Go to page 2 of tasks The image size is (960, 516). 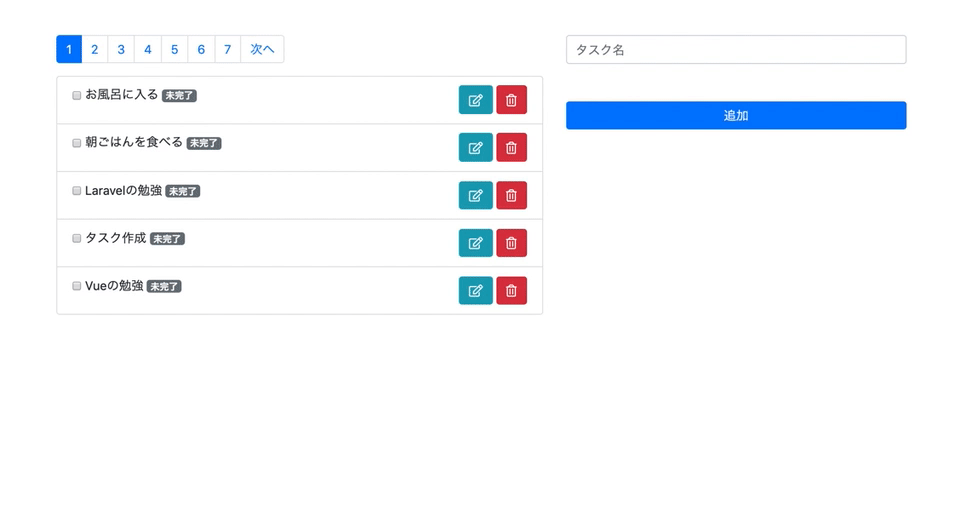click(x=95, y=49)
